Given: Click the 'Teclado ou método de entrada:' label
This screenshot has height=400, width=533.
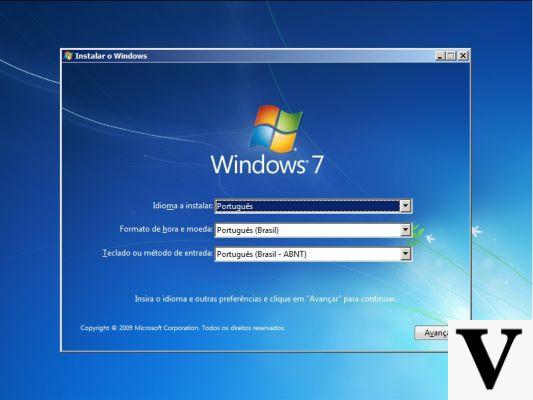Looking at the screenshot, I should click(157, 253).
